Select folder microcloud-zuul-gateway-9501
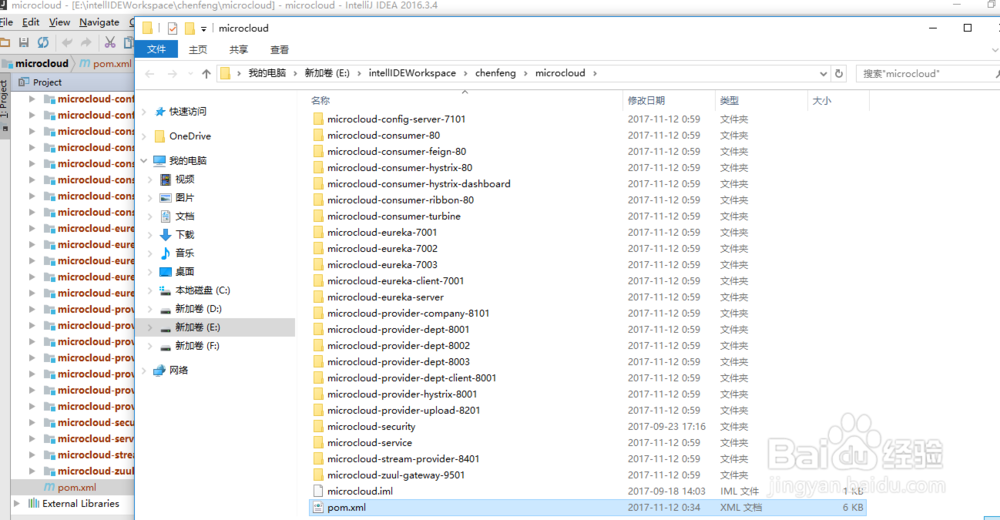This screenshot has height=520, width=1000. (396, 475)
